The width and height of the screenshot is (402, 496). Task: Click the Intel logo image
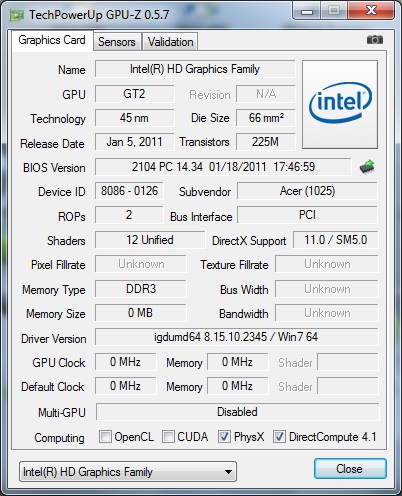[340, 104]
